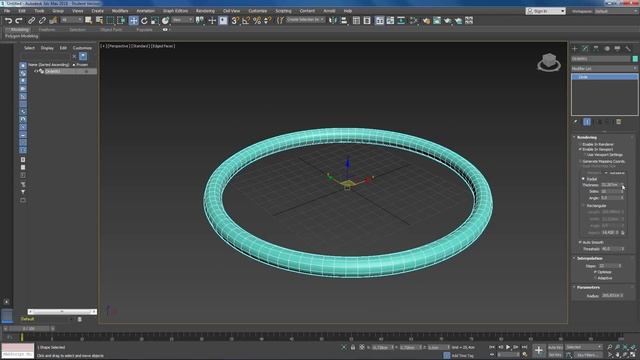This screenshot has height=360, width=640.
Task: Open the Sign In dropdown
Action: [546, 11]
